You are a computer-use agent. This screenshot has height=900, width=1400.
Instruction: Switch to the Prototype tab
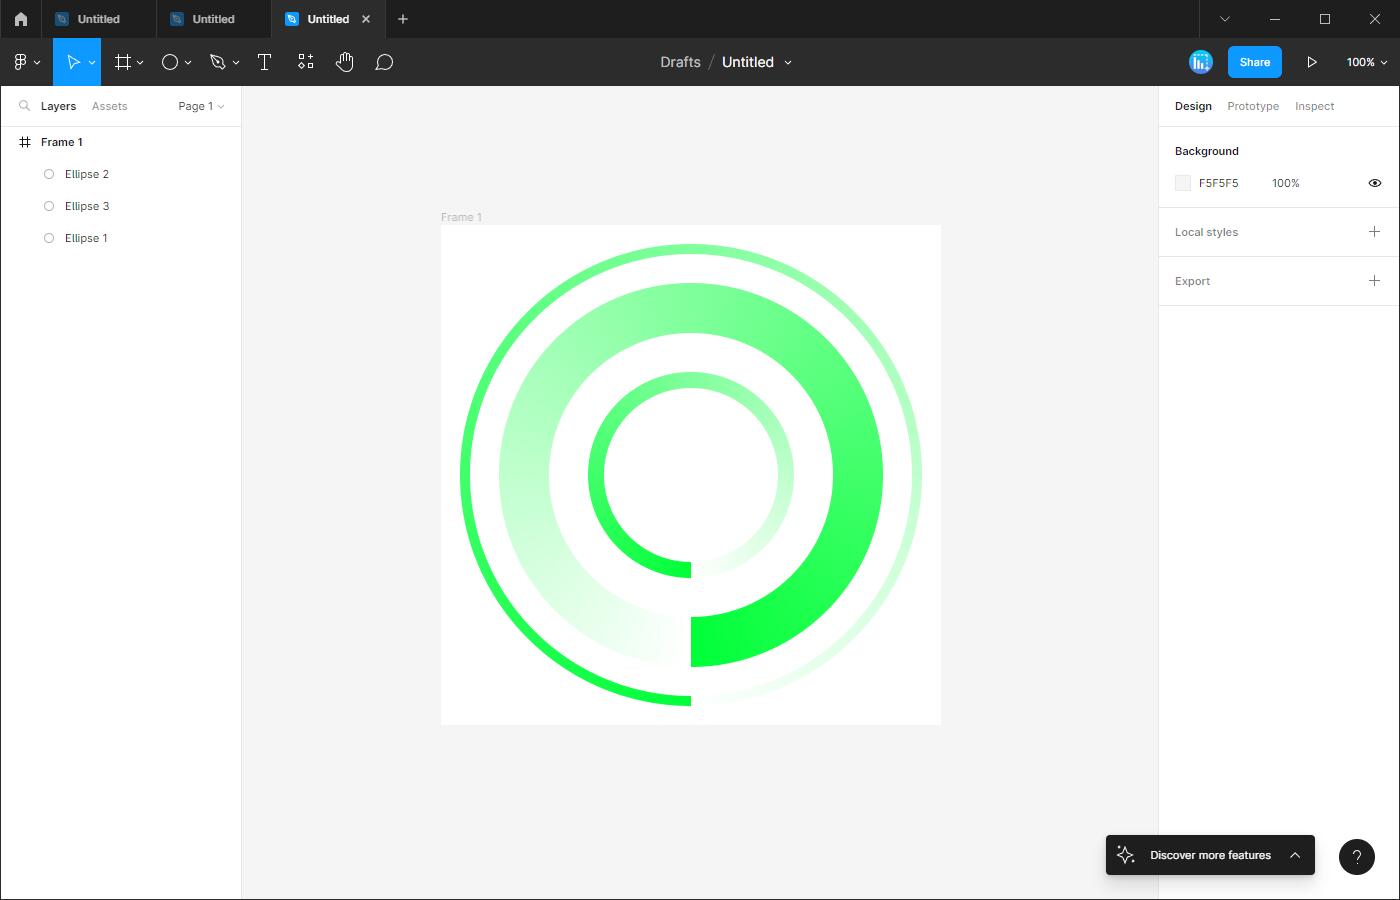(1253, 106)
